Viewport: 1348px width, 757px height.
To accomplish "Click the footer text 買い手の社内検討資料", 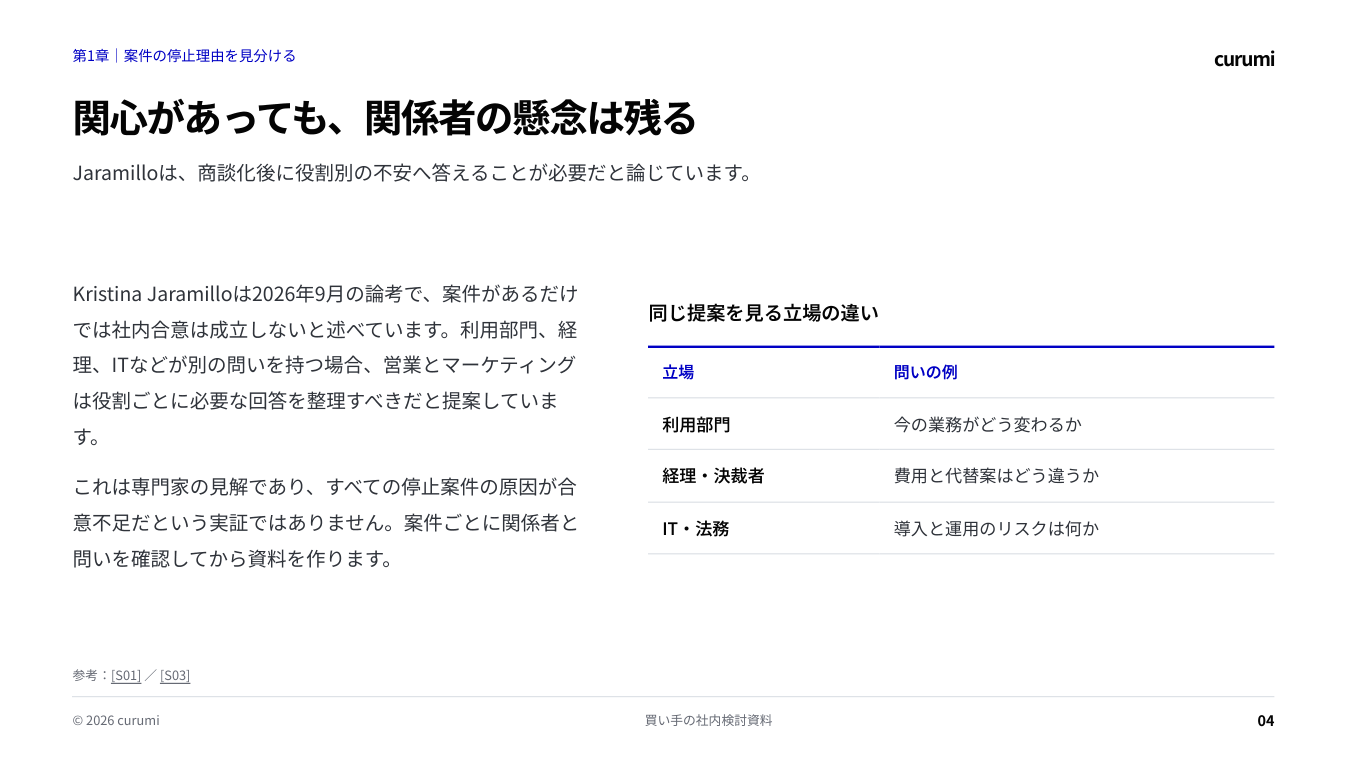I will point(709,720).
